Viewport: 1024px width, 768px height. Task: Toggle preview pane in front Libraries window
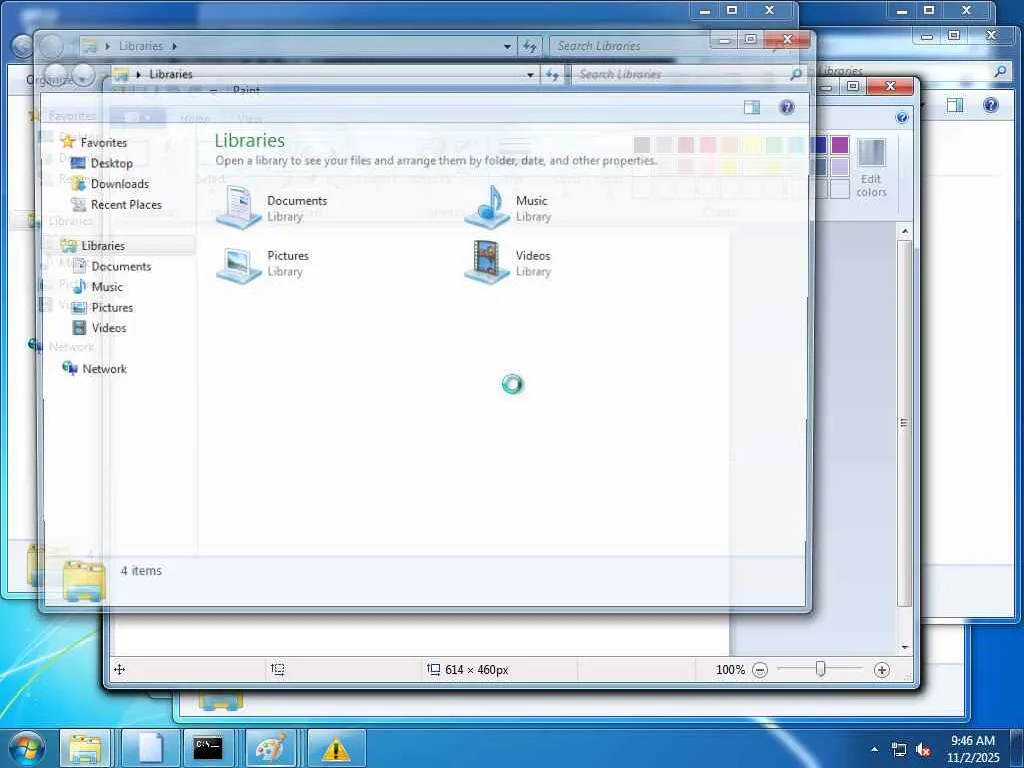point(752,108)
